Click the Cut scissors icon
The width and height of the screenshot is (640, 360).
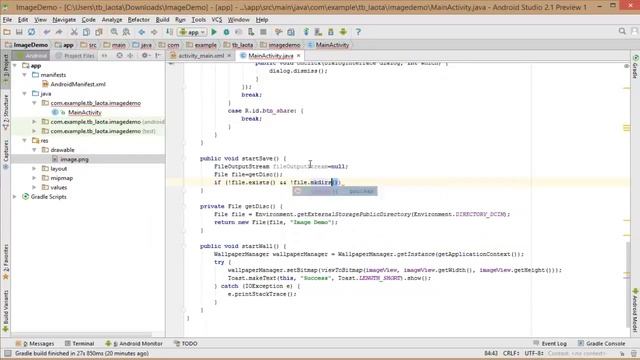(x=74, y=32)
